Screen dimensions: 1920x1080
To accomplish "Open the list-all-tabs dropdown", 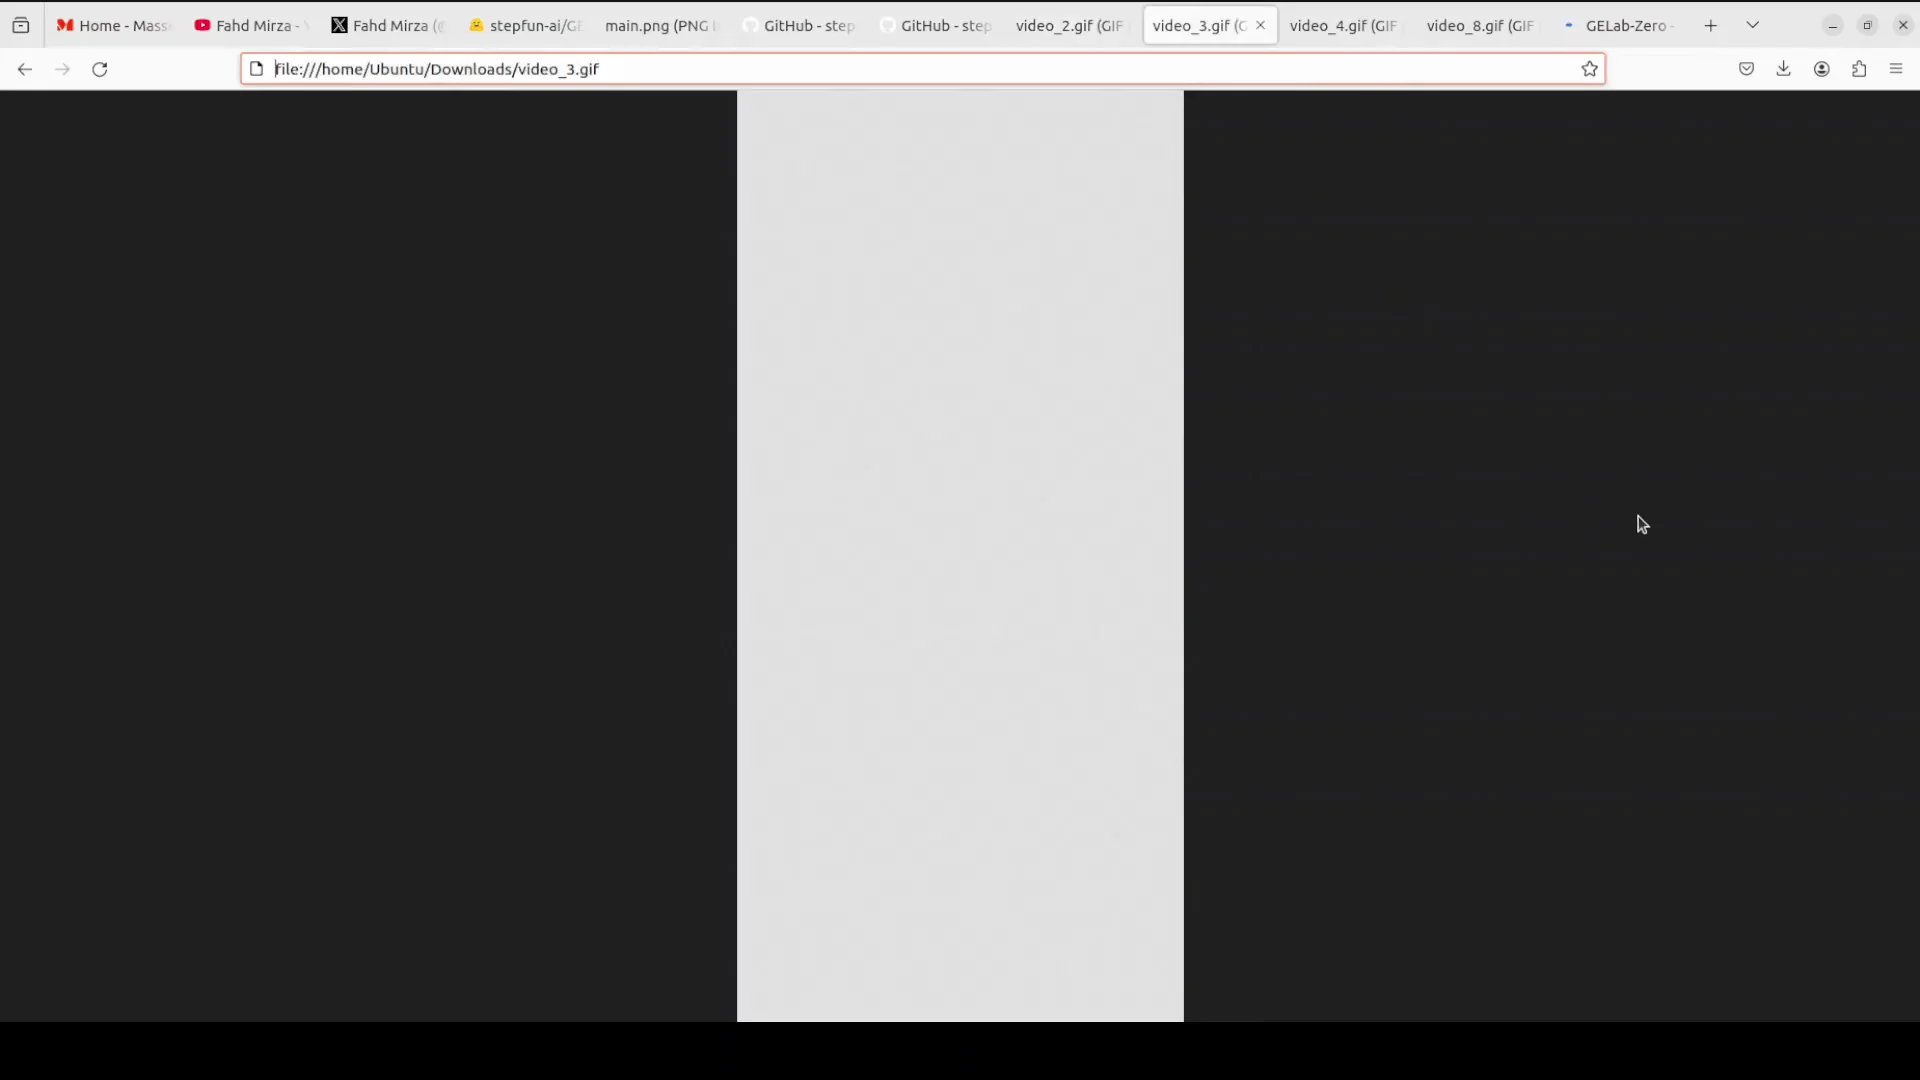I will coord(1752,24).
